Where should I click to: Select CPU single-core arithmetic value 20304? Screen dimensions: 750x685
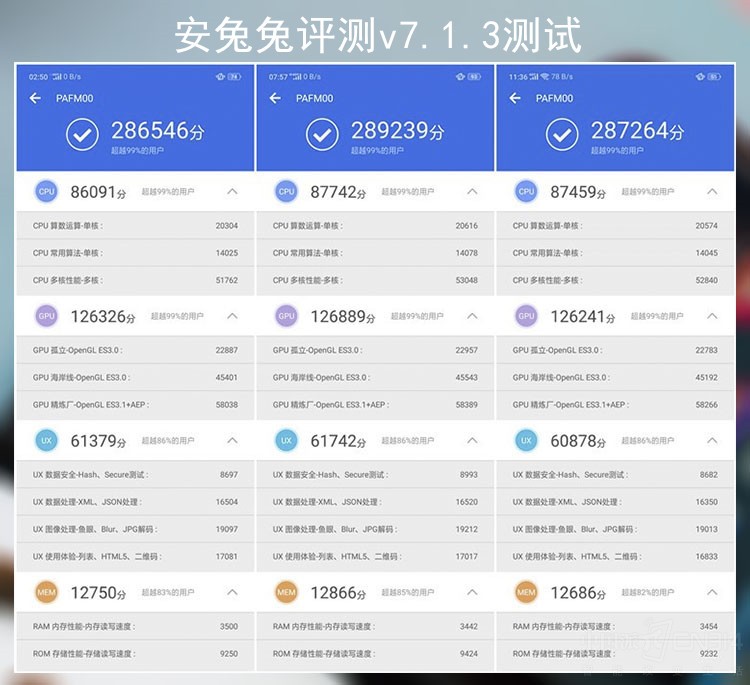(x=227, y=226)
